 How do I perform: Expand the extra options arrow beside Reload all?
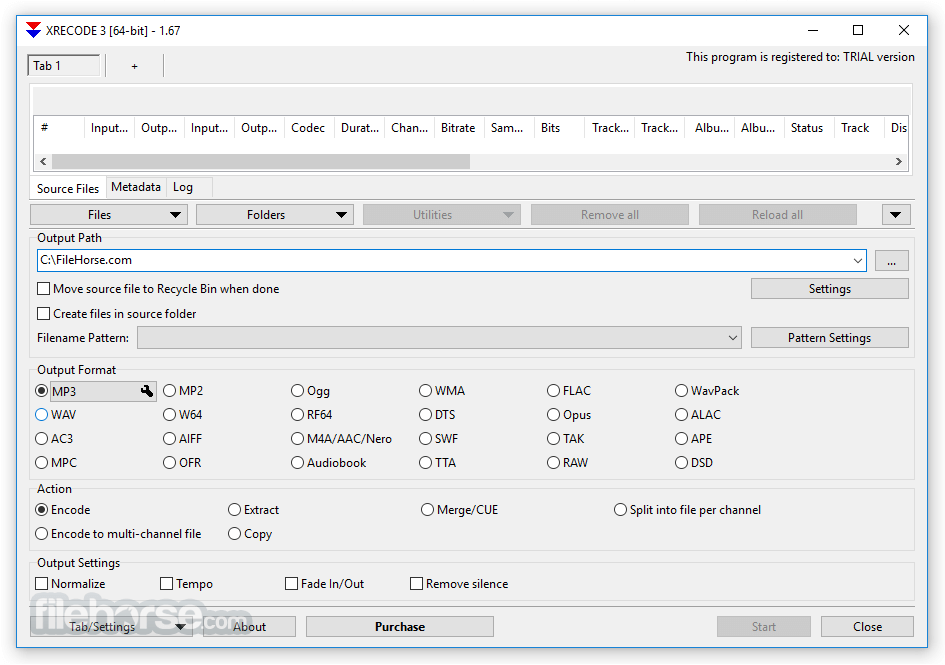(x=896, y=215)
